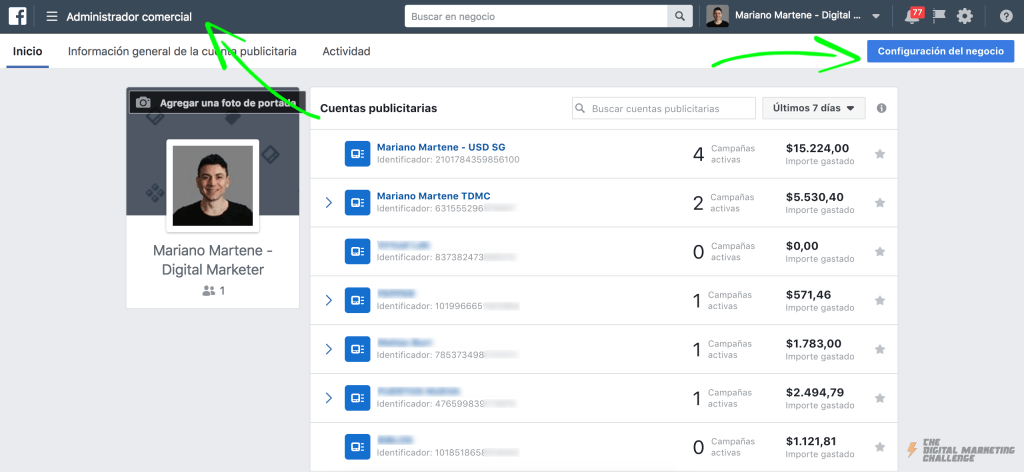The width and height of the screenshot is (1024, 472).
Task: Click ad account icon for Mariano Martene TDMC
Action: [357, 203]
